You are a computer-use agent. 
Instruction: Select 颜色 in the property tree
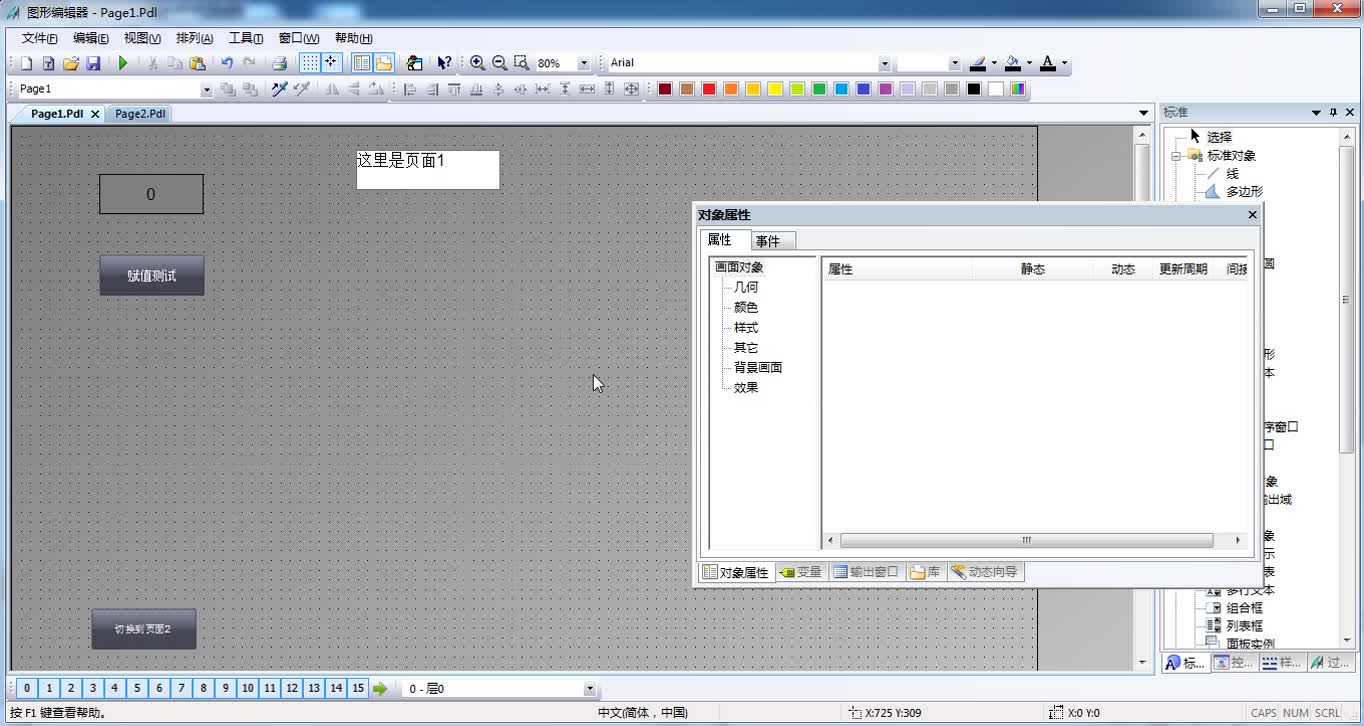[746, 307]
